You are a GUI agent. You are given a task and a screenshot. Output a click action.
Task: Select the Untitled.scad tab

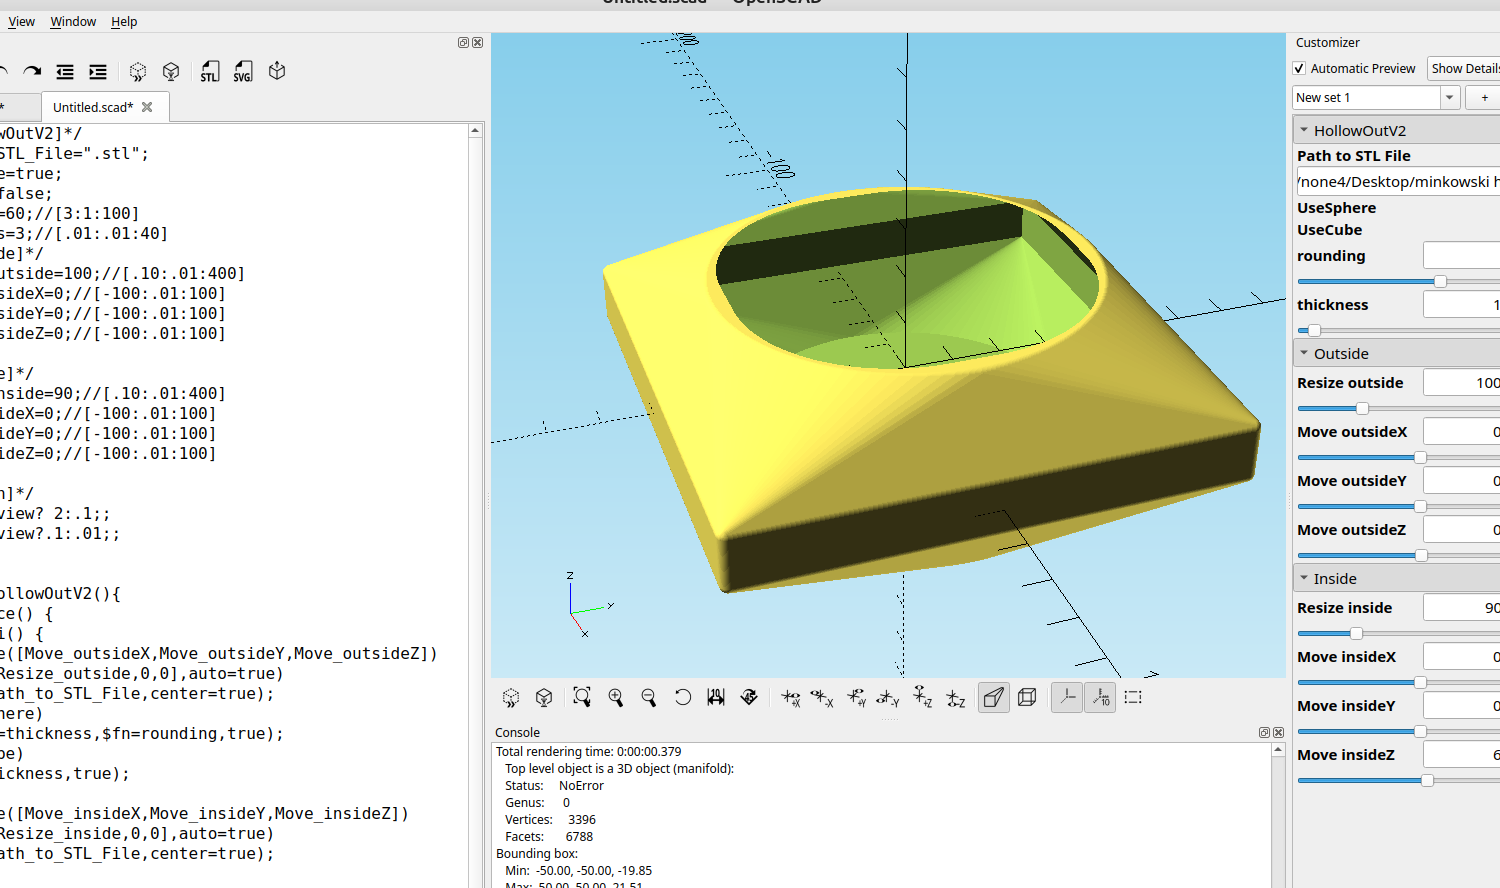tap(92, 108)
